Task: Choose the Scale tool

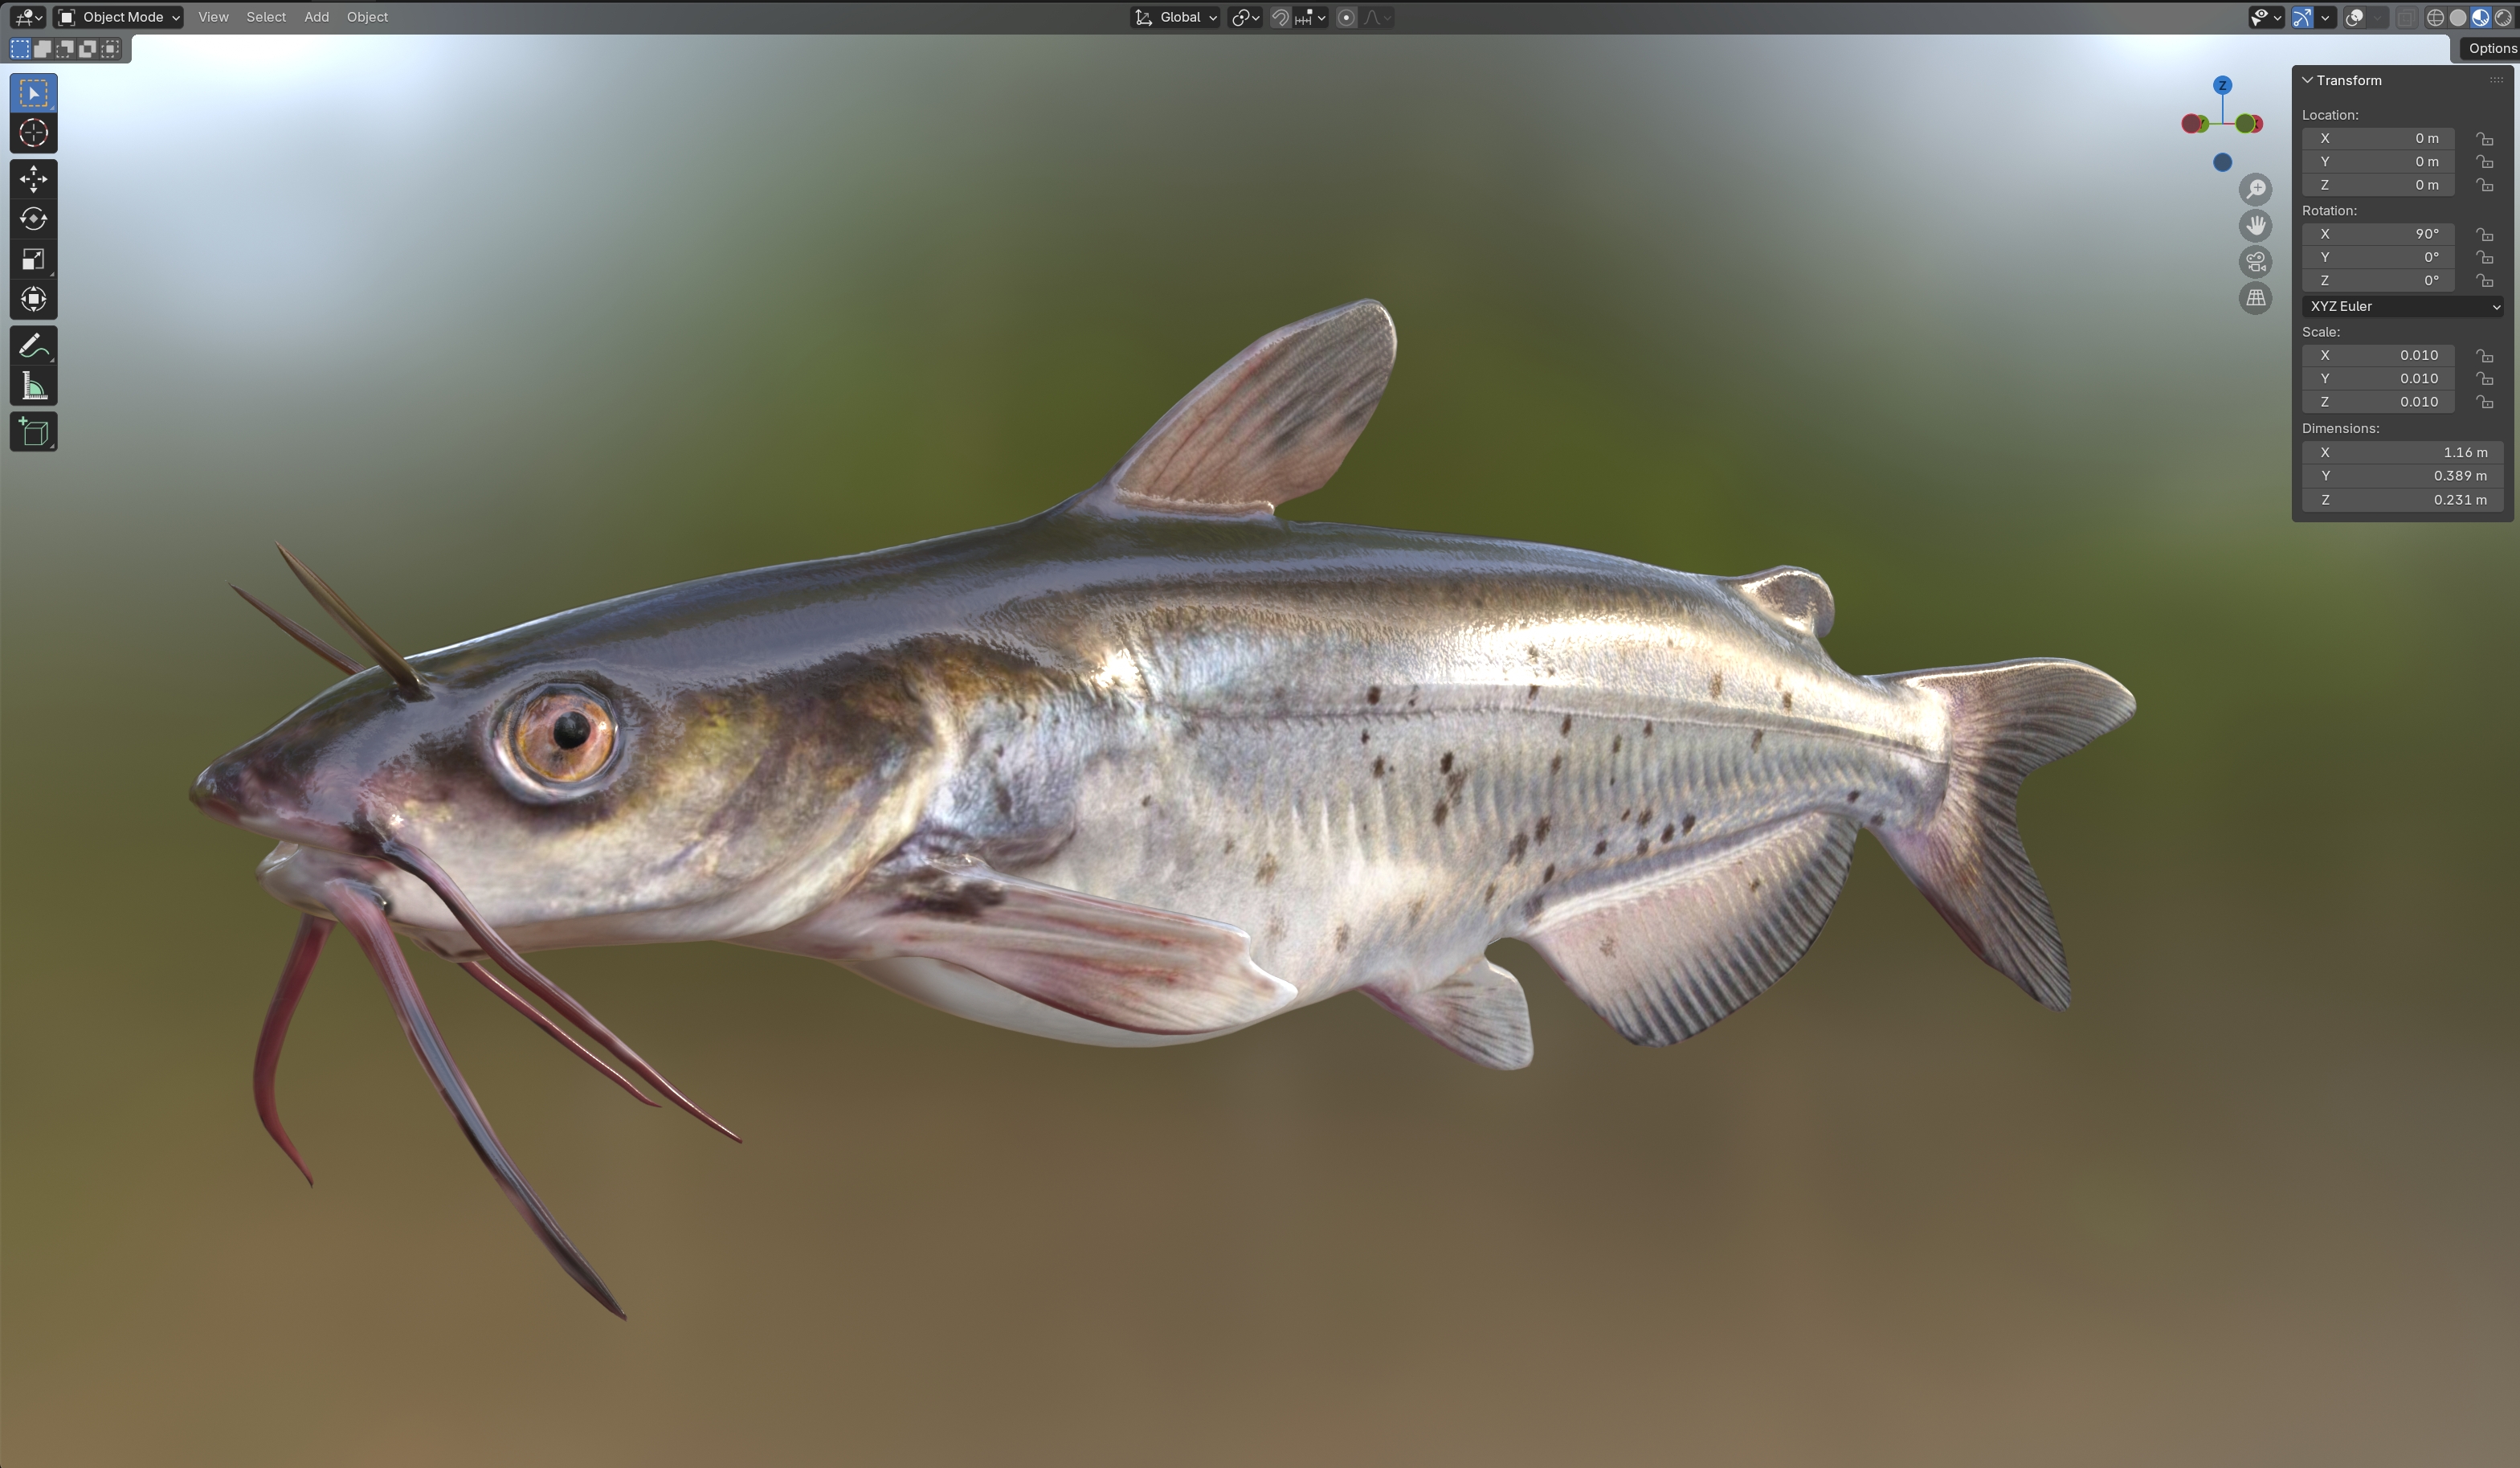Action: (x=33, y=260)
